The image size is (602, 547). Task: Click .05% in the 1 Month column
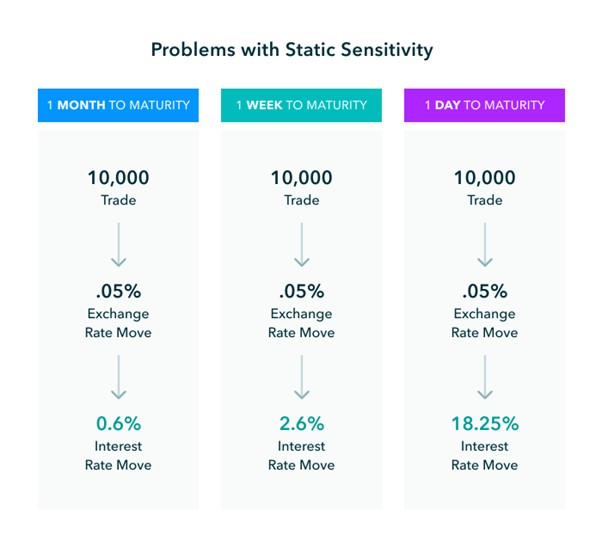click(x=118, y=291)
